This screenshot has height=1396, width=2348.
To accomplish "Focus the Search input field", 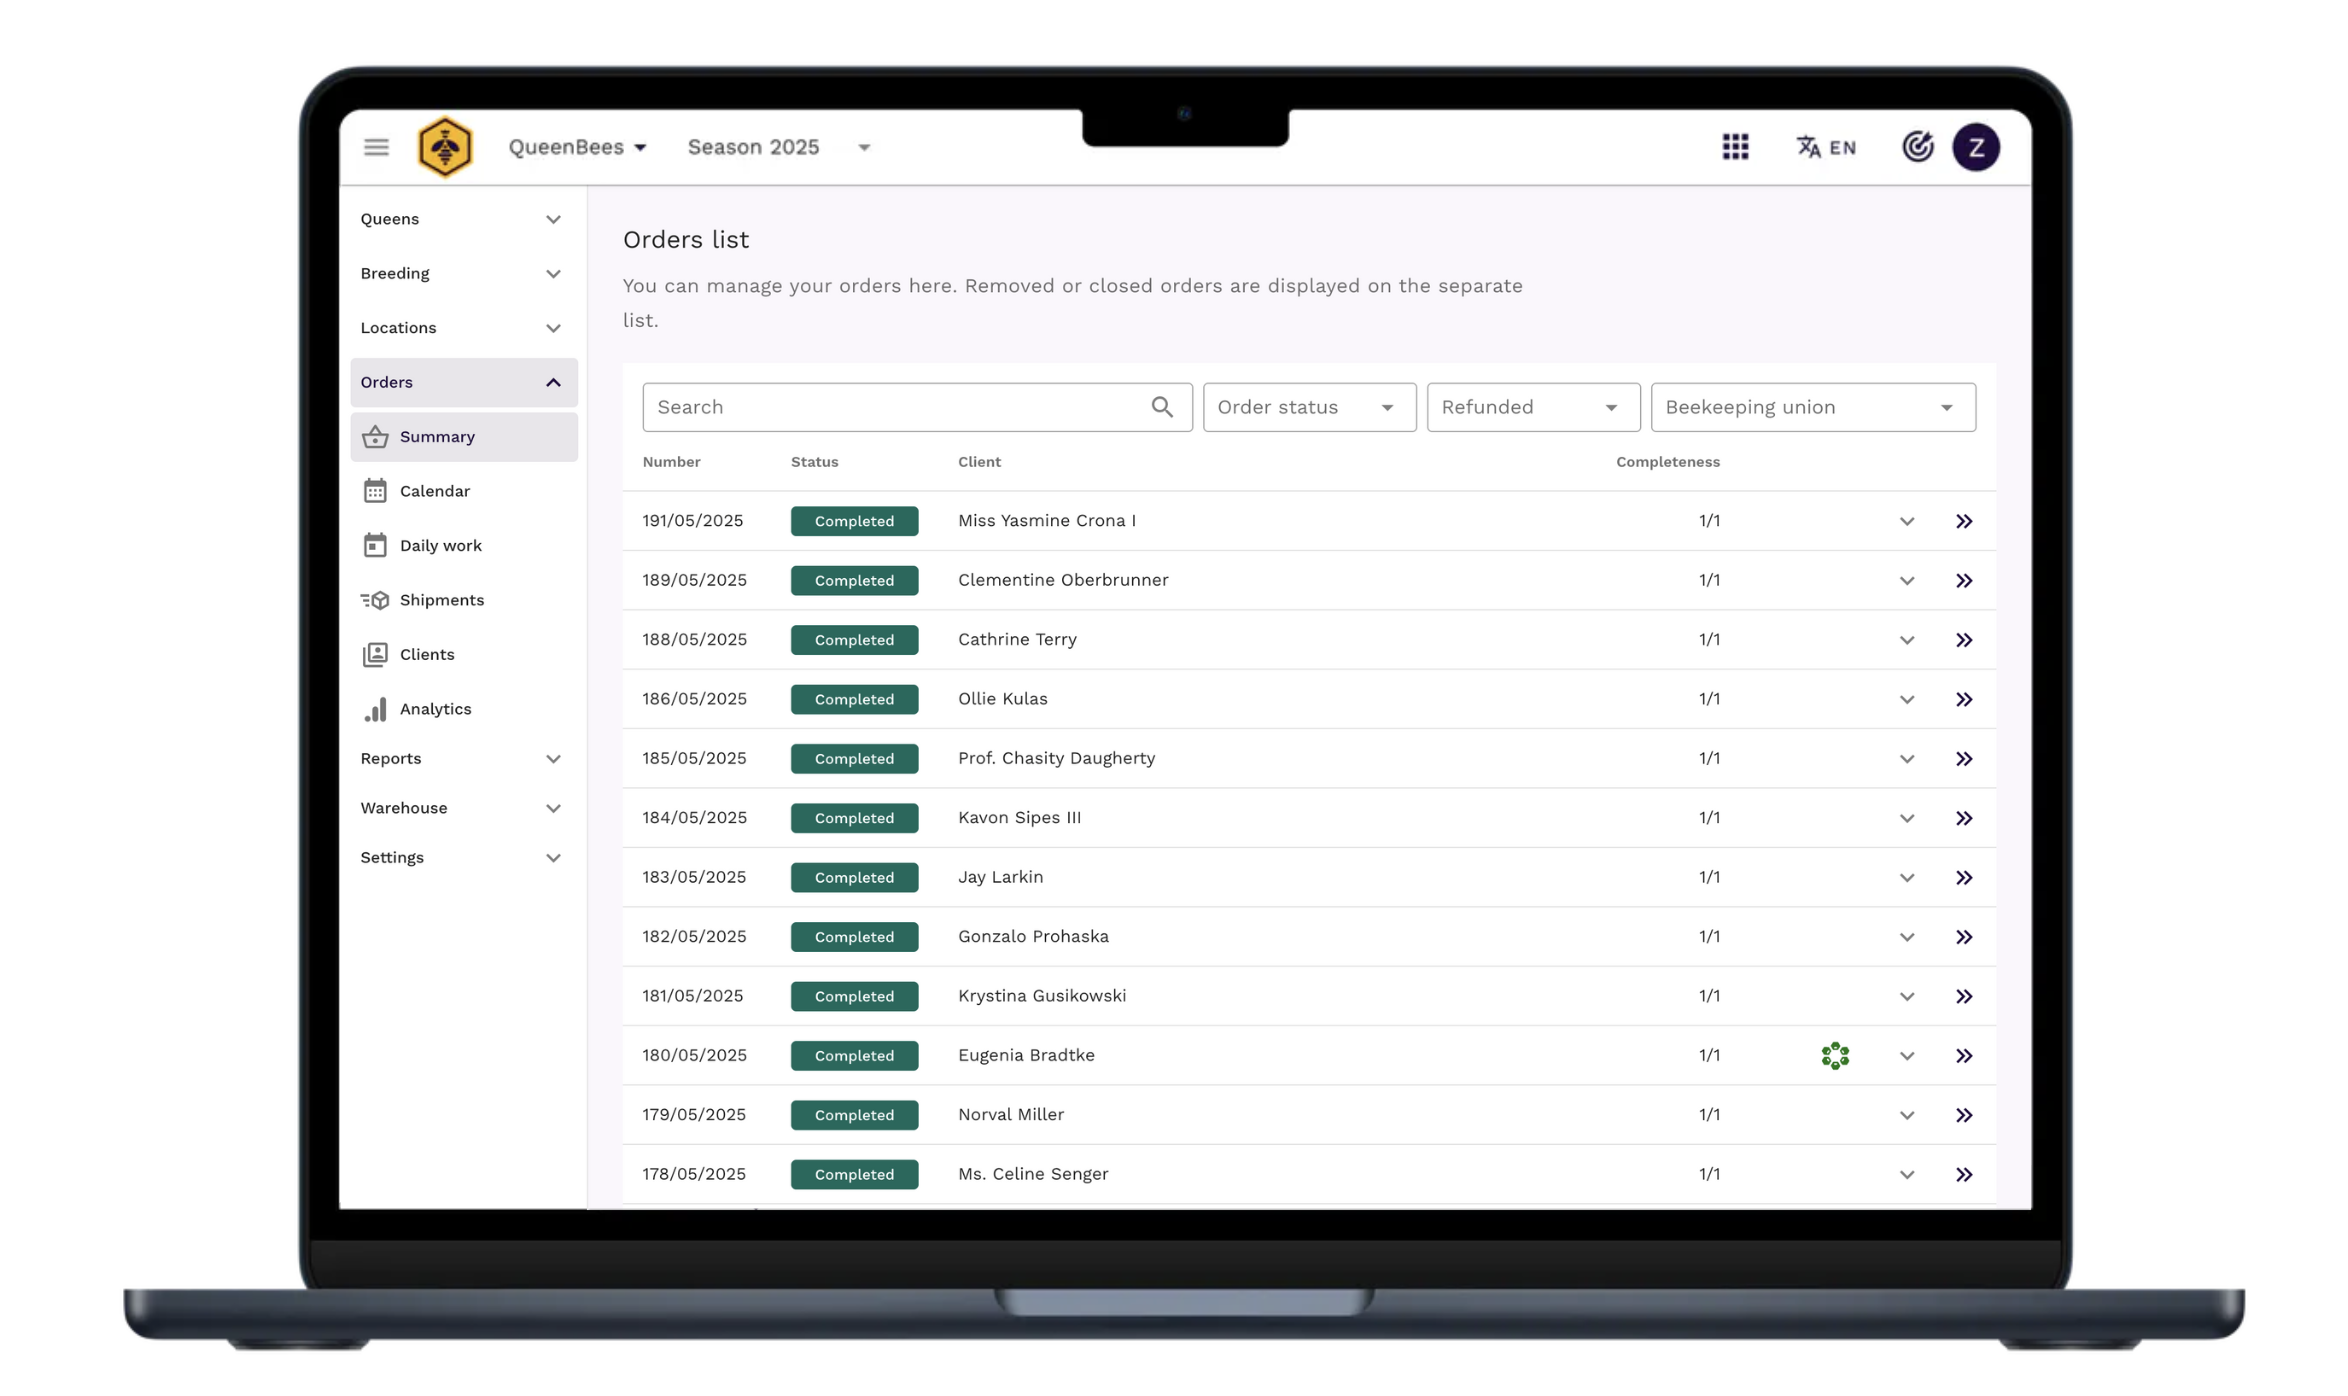I will [895, 407].
